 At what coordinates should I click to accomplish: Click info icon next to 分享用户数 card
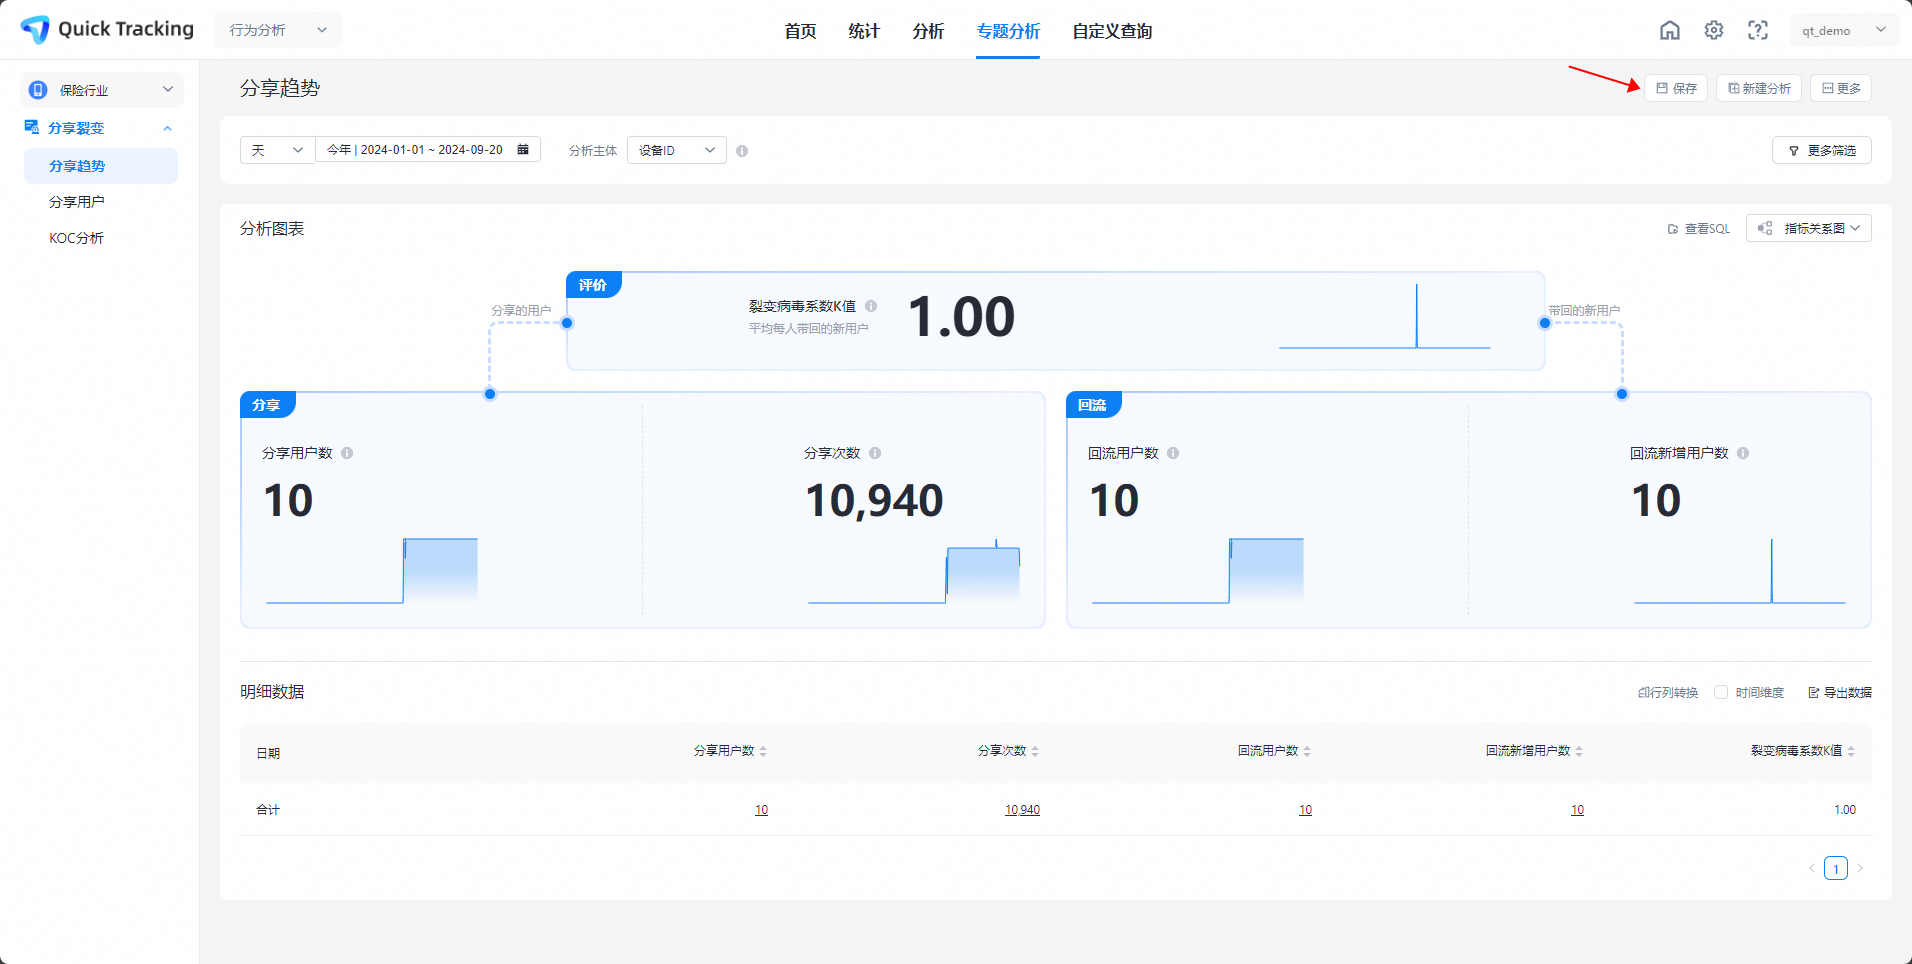click(347, 453)
